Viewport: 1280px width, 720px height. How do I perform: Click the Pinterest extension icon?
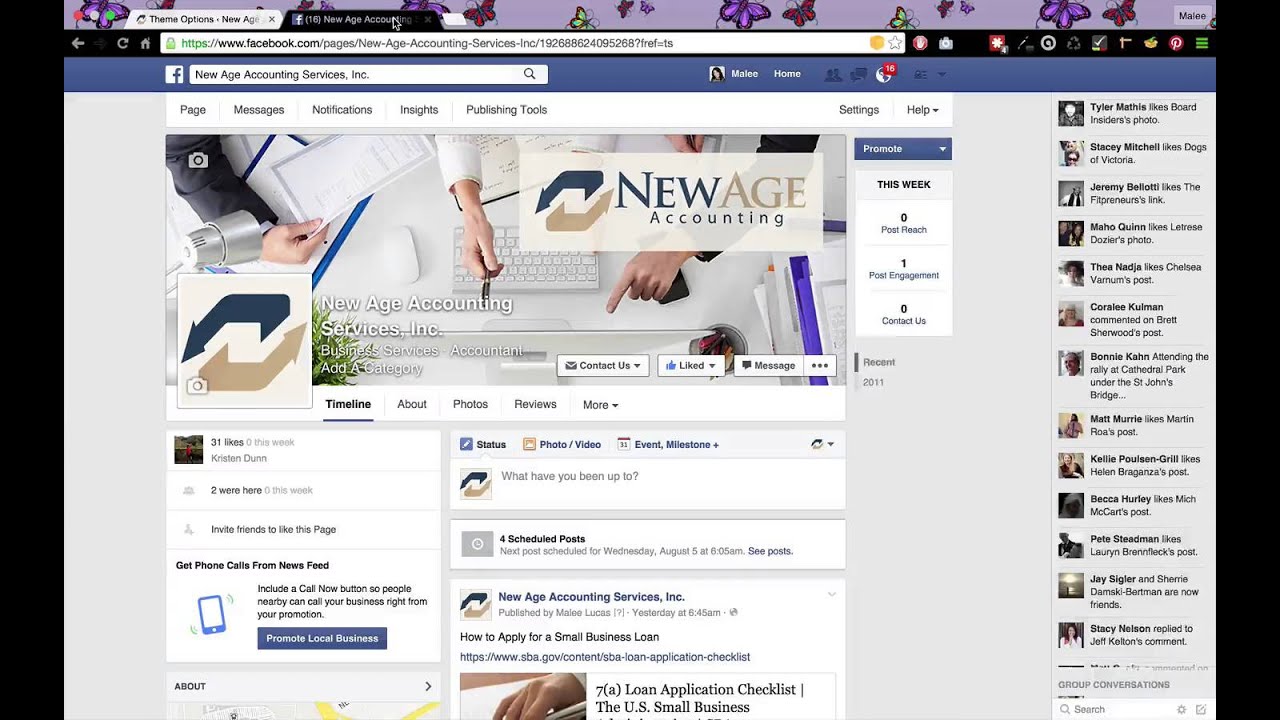click(1176, 43)
